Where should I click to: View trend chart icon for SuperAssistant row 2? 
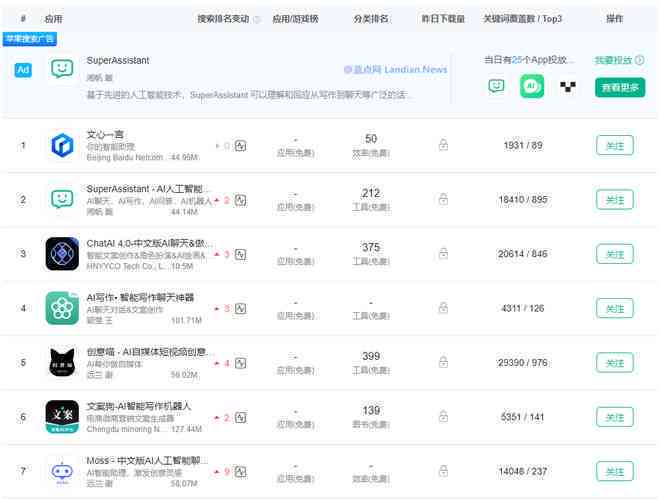240,200
